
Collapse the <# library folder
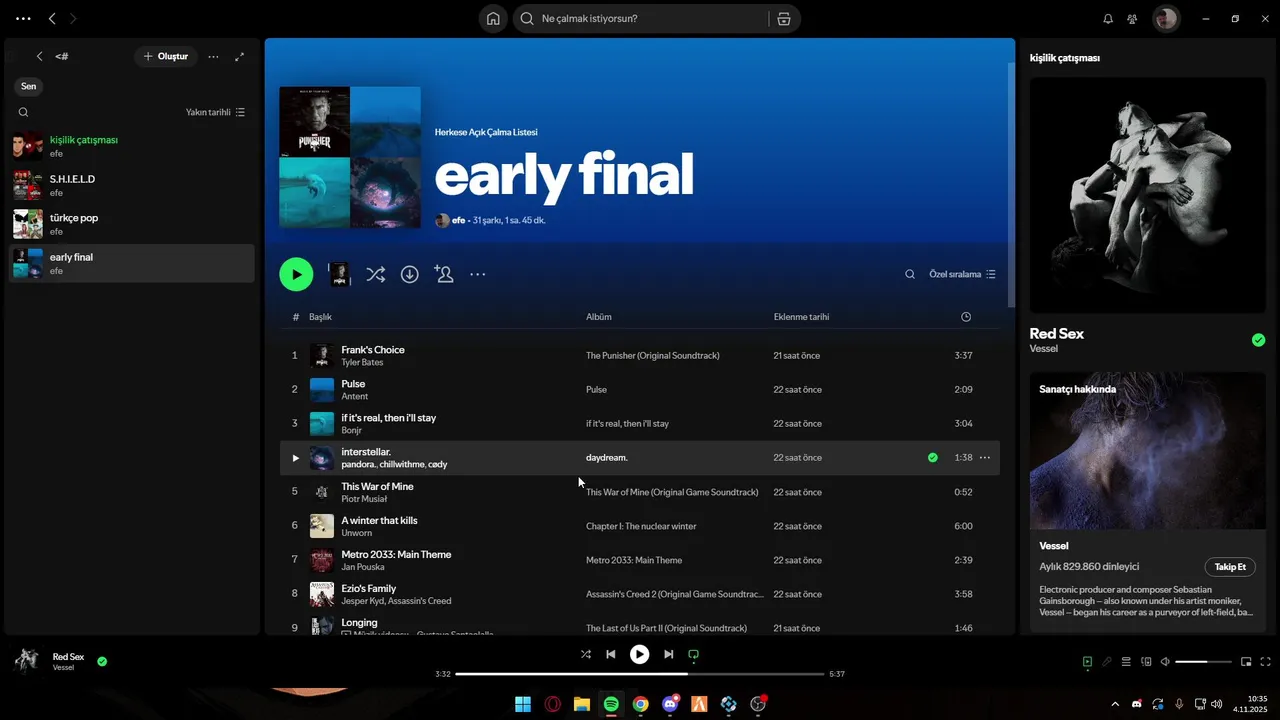pyautogui.click(x=39, y=57)
